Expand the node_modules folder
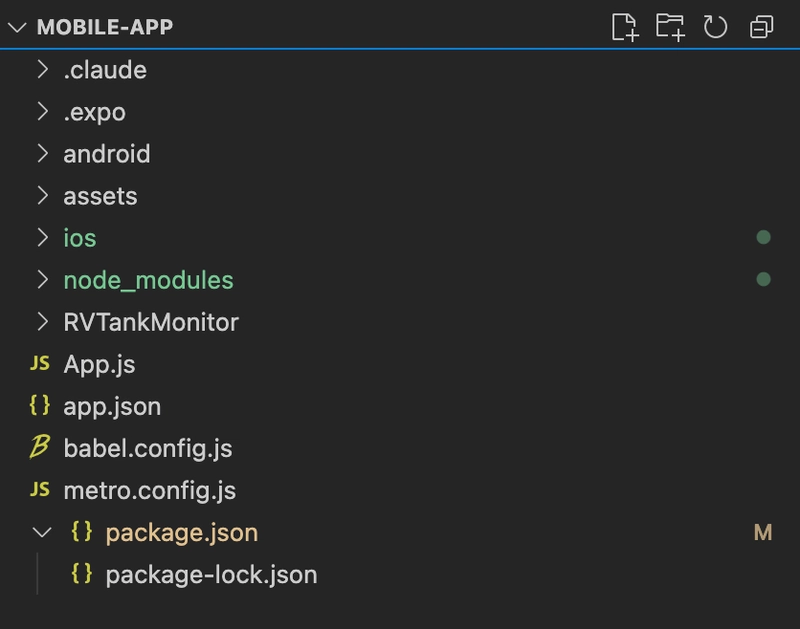Image resolution: width=800 pixels, height=629 pixels. (148, 280)
